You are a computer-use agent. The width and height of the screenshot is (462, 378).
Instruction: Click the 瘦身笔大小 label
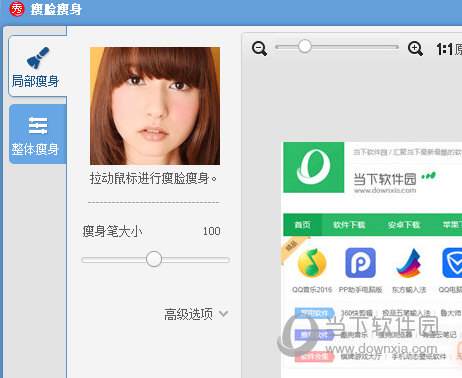(x=112, y=231)
